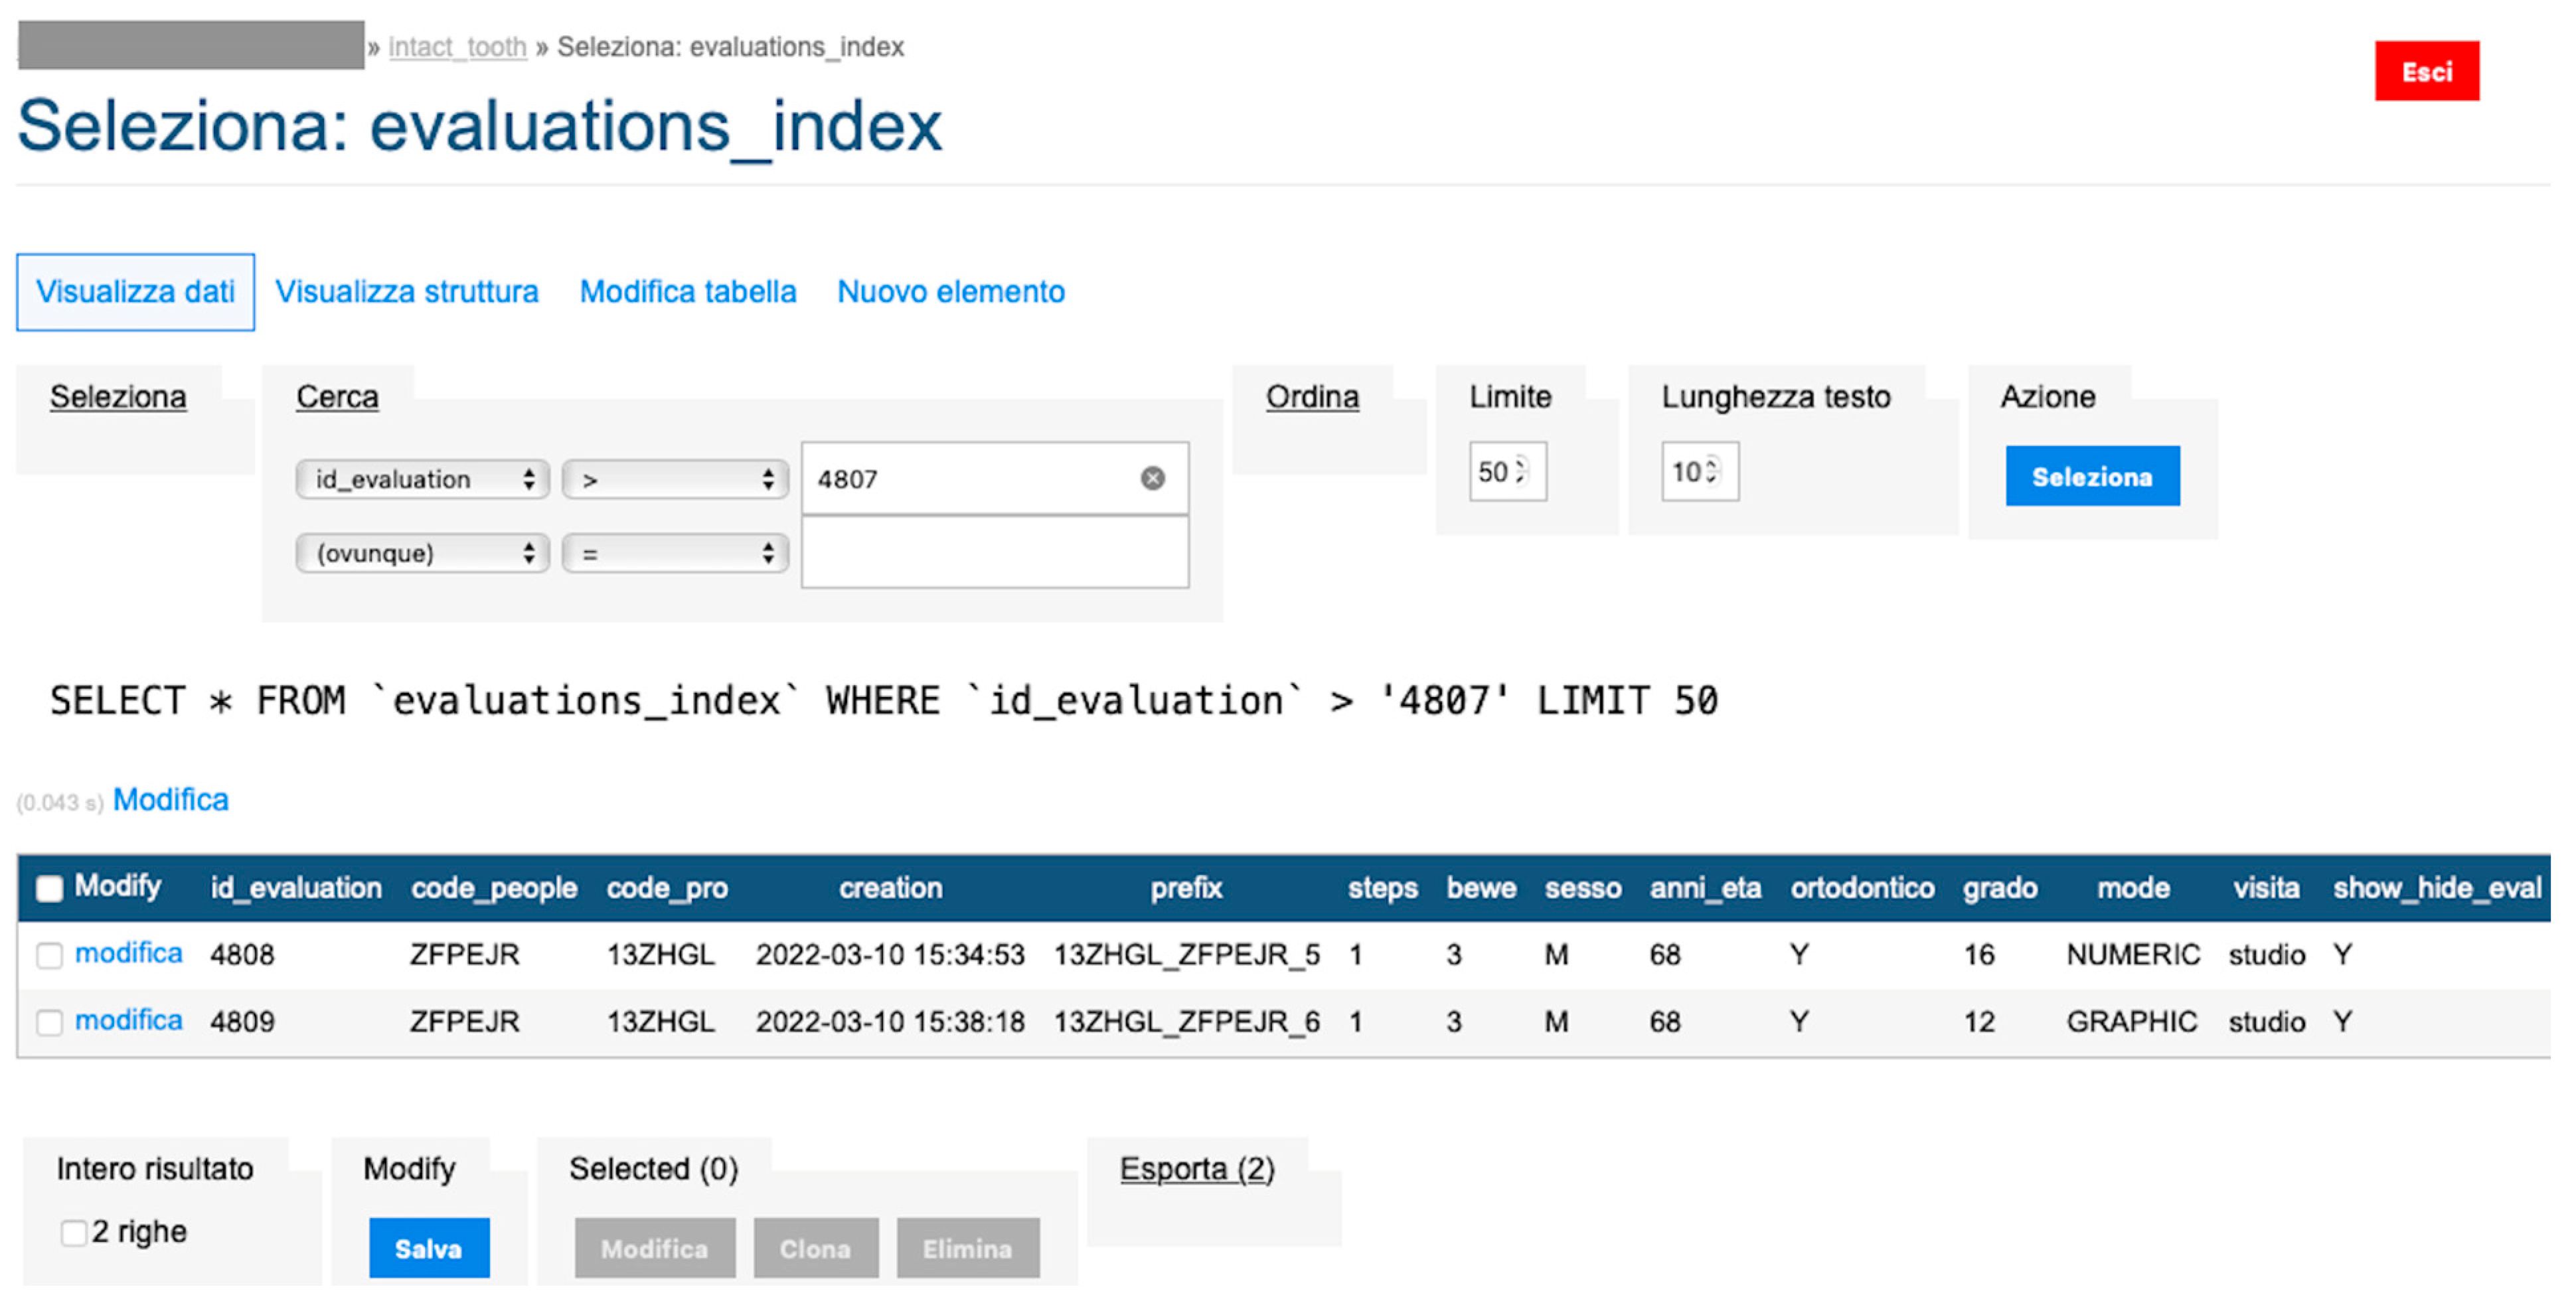
Task: Open the equals operator dropdown
Action: click(675, 554)
